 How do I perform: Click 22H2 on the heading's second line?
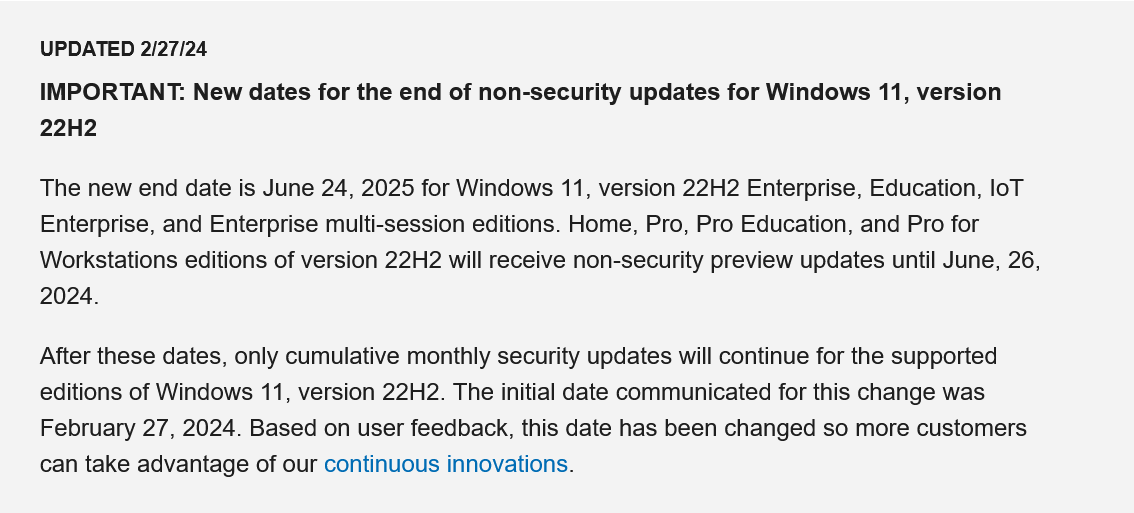tap(68, 128)
